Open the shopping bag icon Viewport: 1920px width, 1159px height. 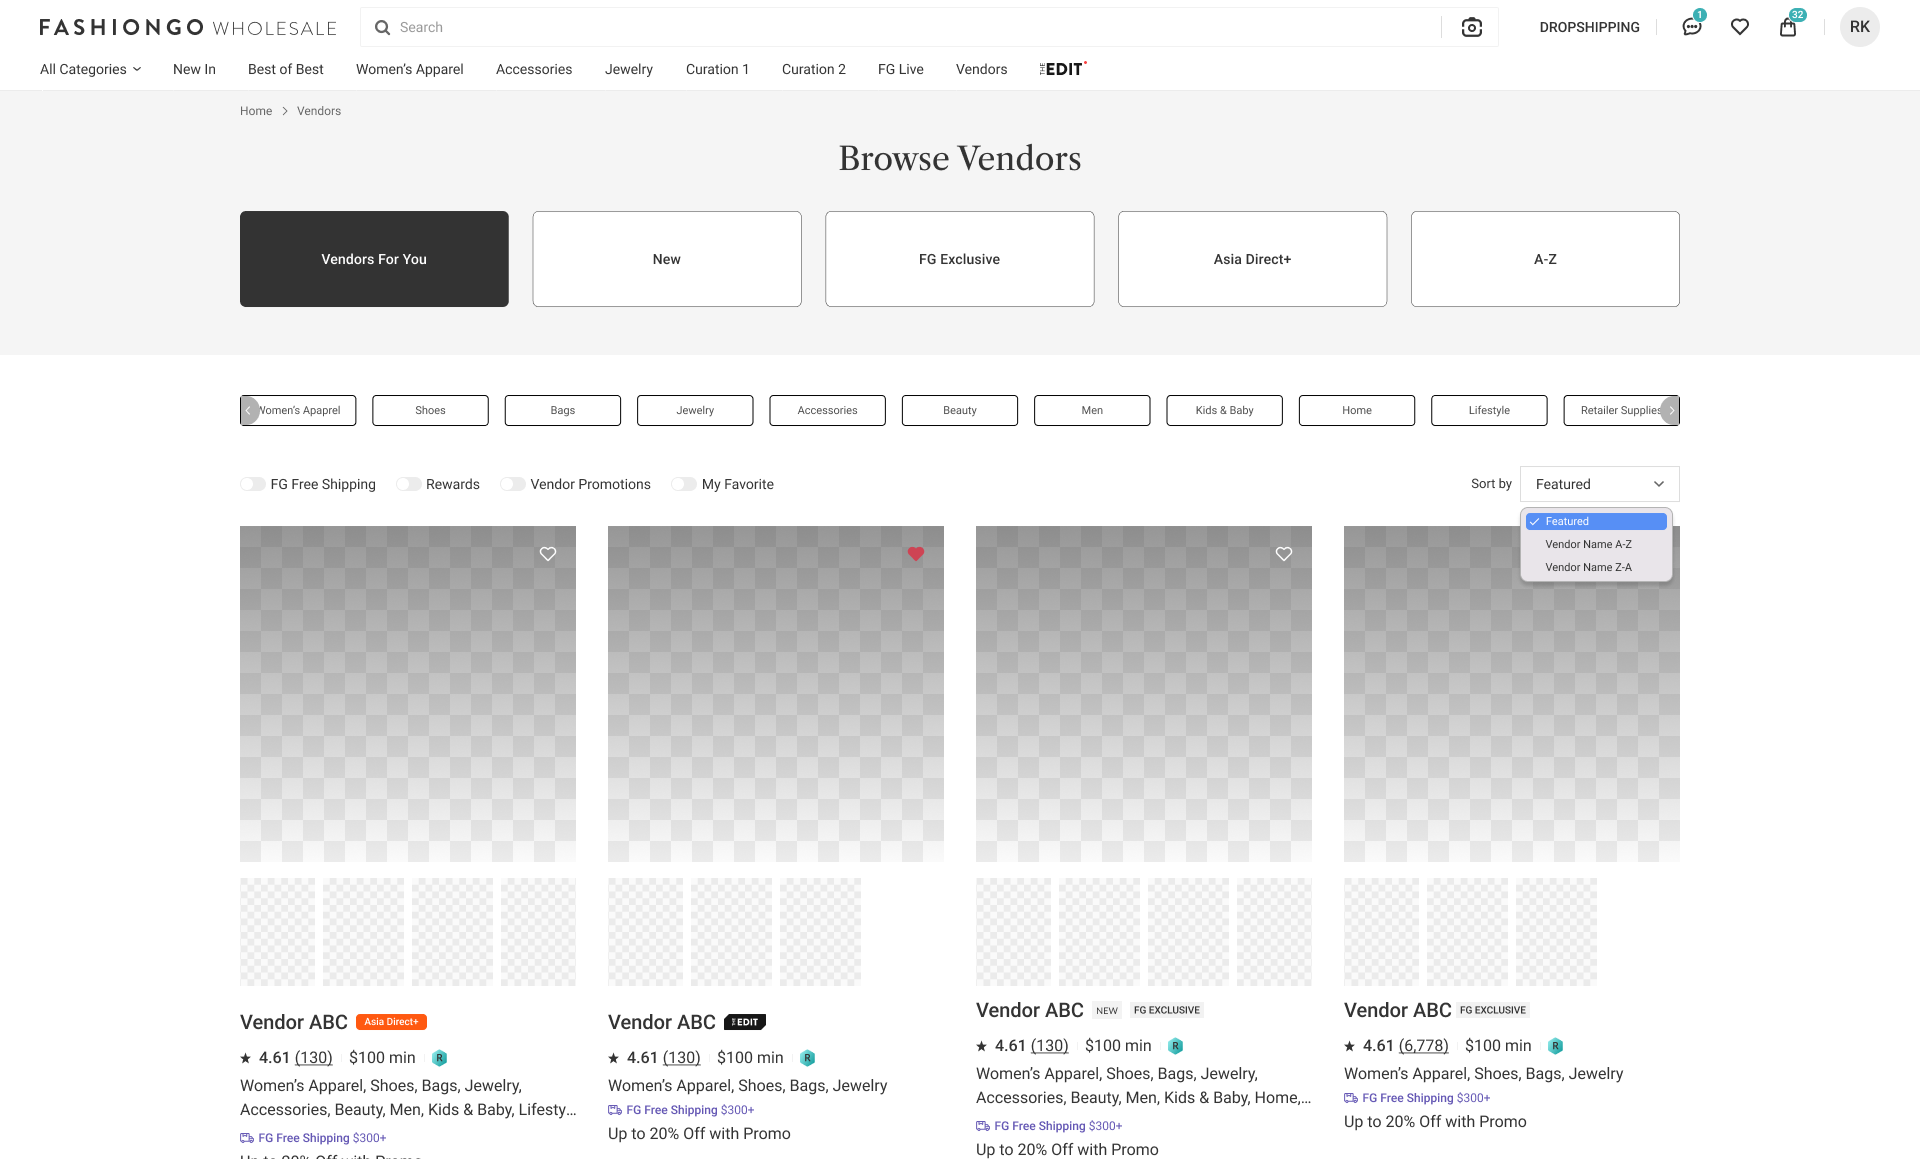[1788, 27]
